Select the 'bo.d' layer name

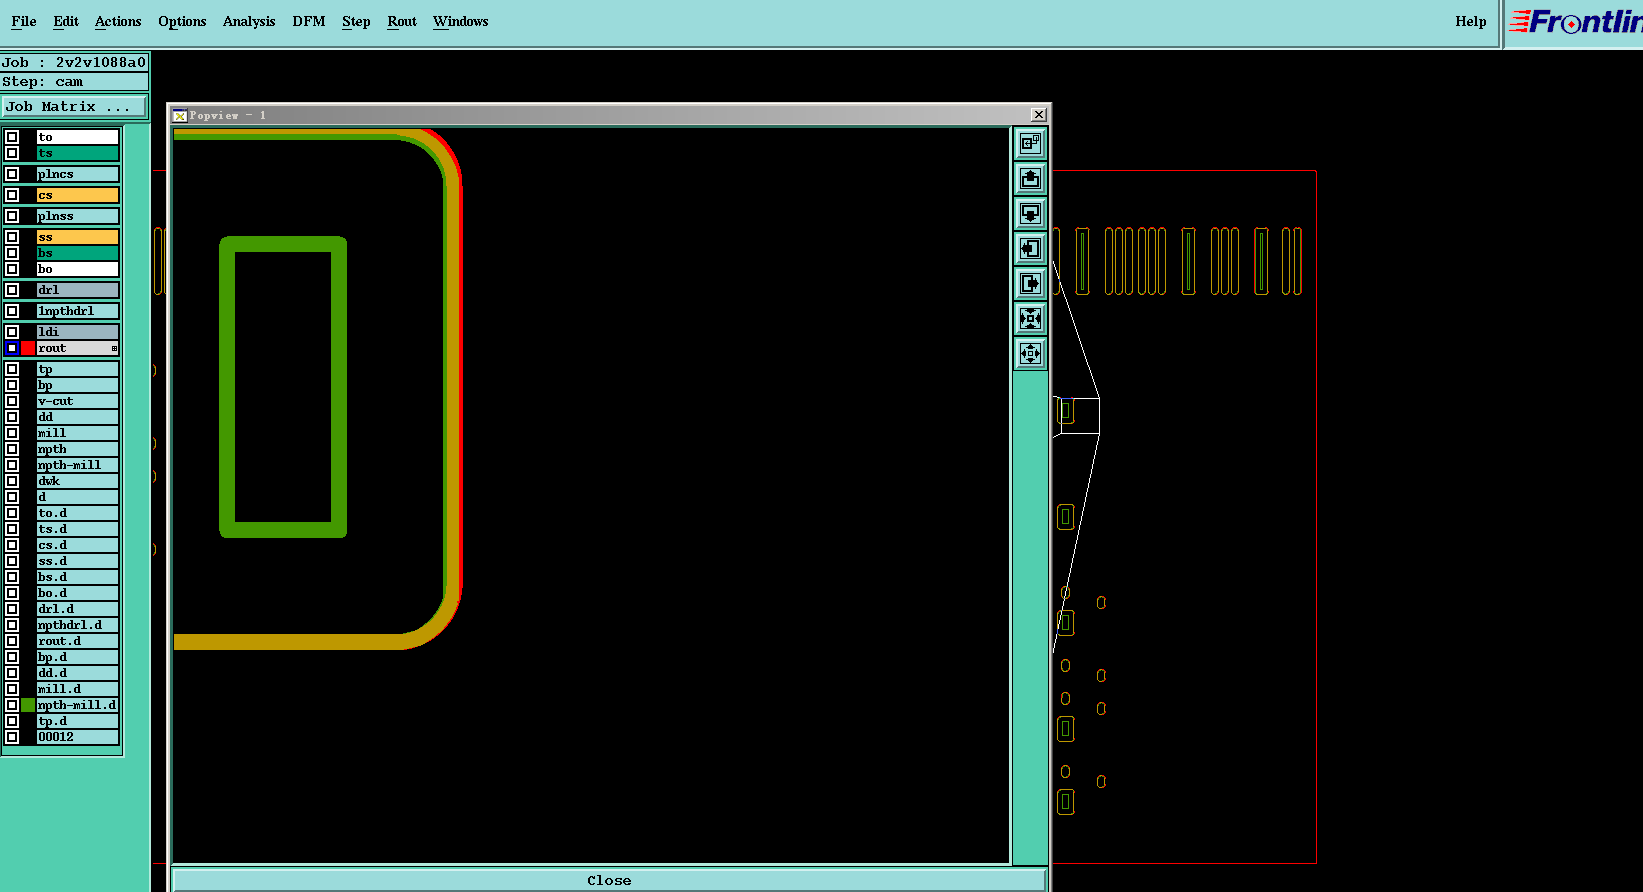click(78, 593)
